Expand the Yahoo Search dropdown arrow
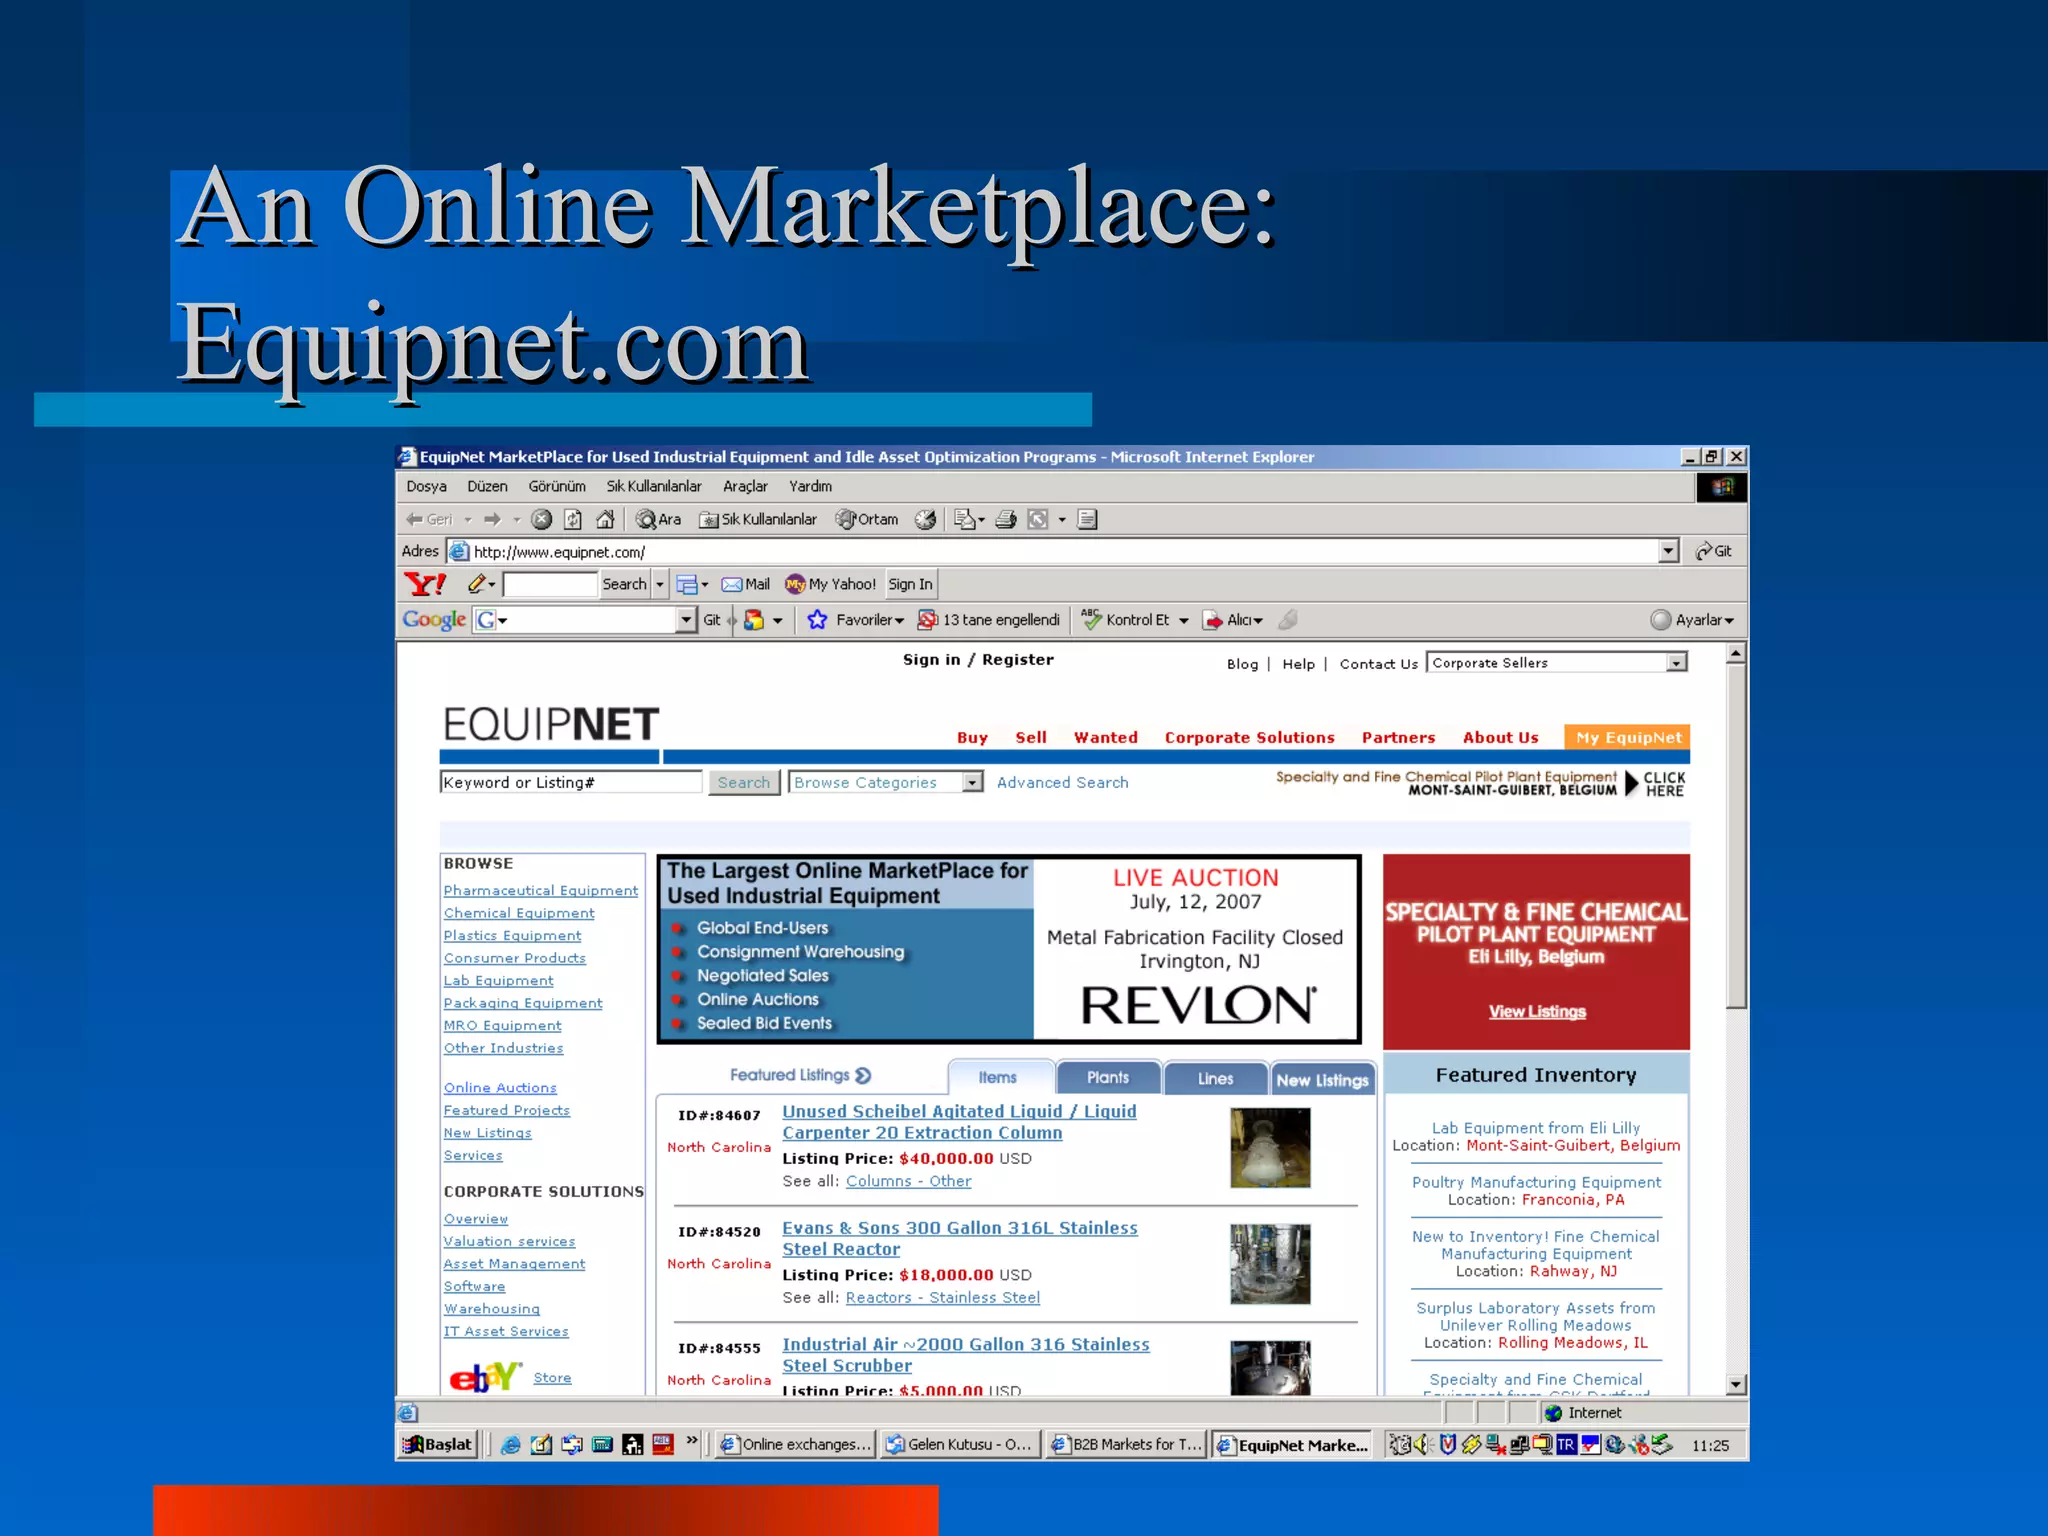The width and height of the screenshot is (2048, 1536). [660, 584]
